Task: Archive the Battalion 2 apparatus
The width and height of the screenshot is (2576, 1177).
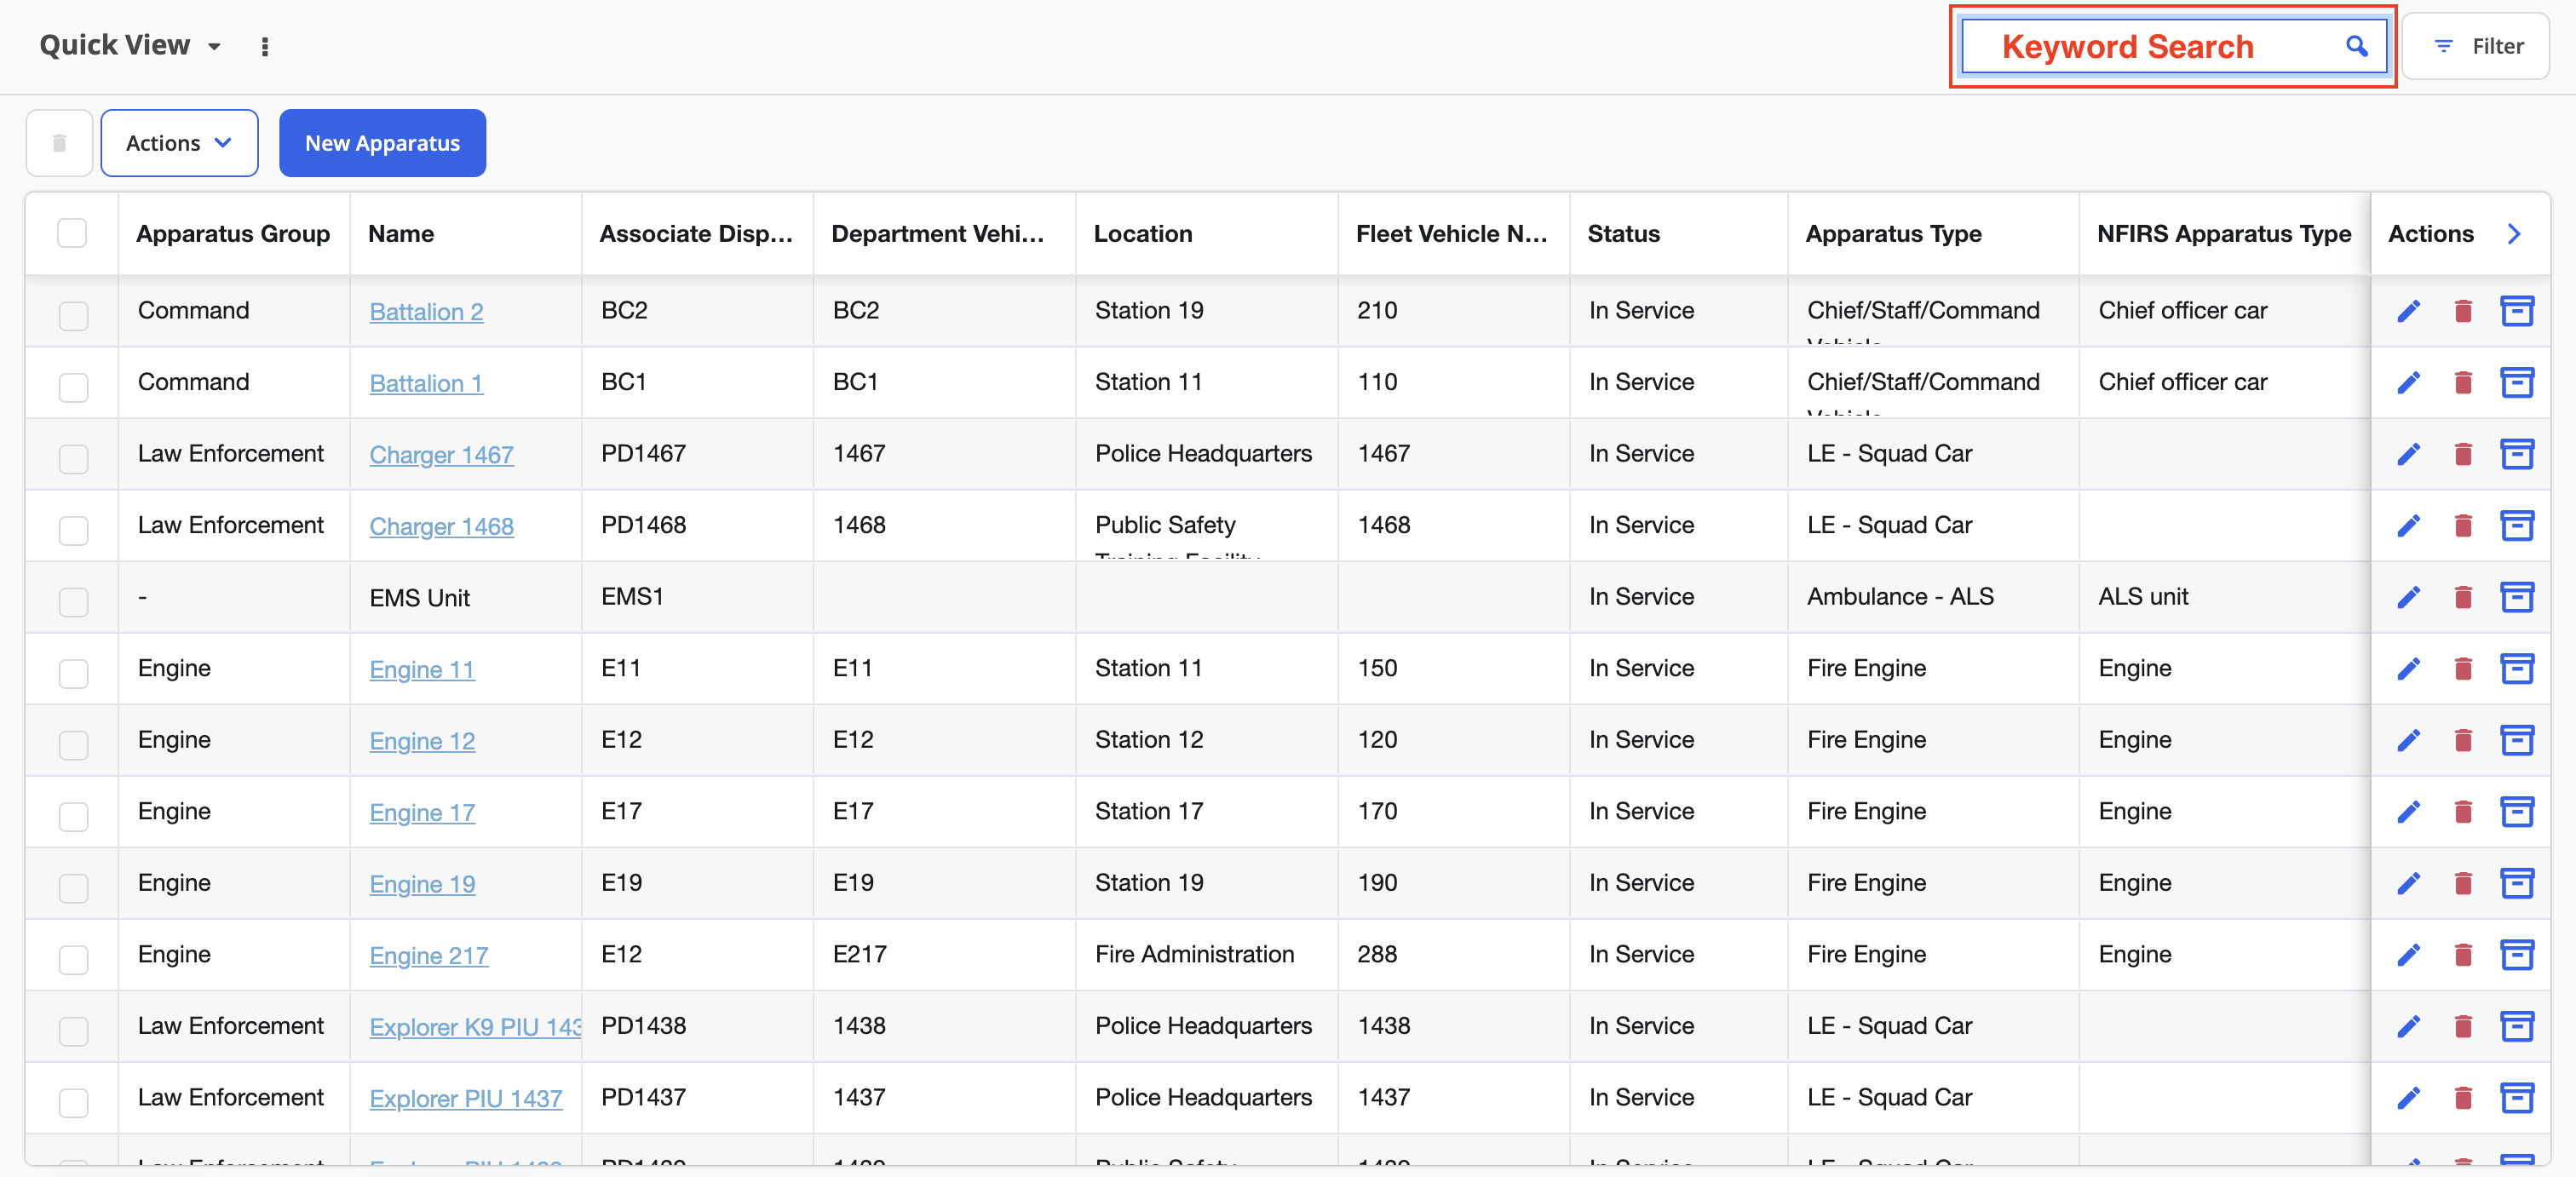Action: click(x=2516, y=311)
